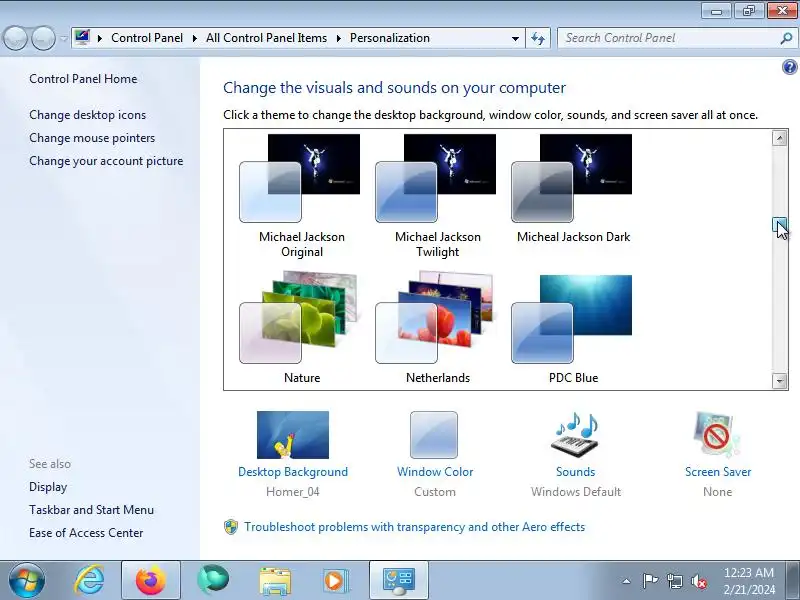Select the Michael Jackson Twilight theme

pos(437,196)
